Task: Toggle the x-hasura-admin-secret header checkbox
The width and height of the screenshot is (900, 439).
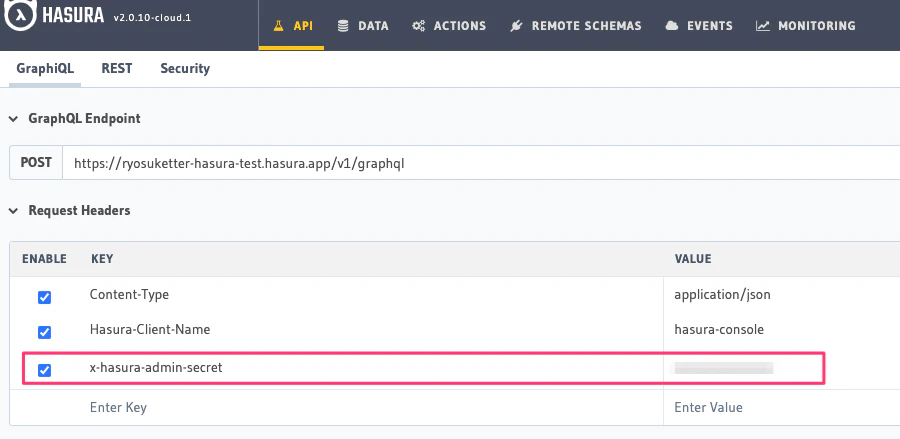Action: (44, 370)
